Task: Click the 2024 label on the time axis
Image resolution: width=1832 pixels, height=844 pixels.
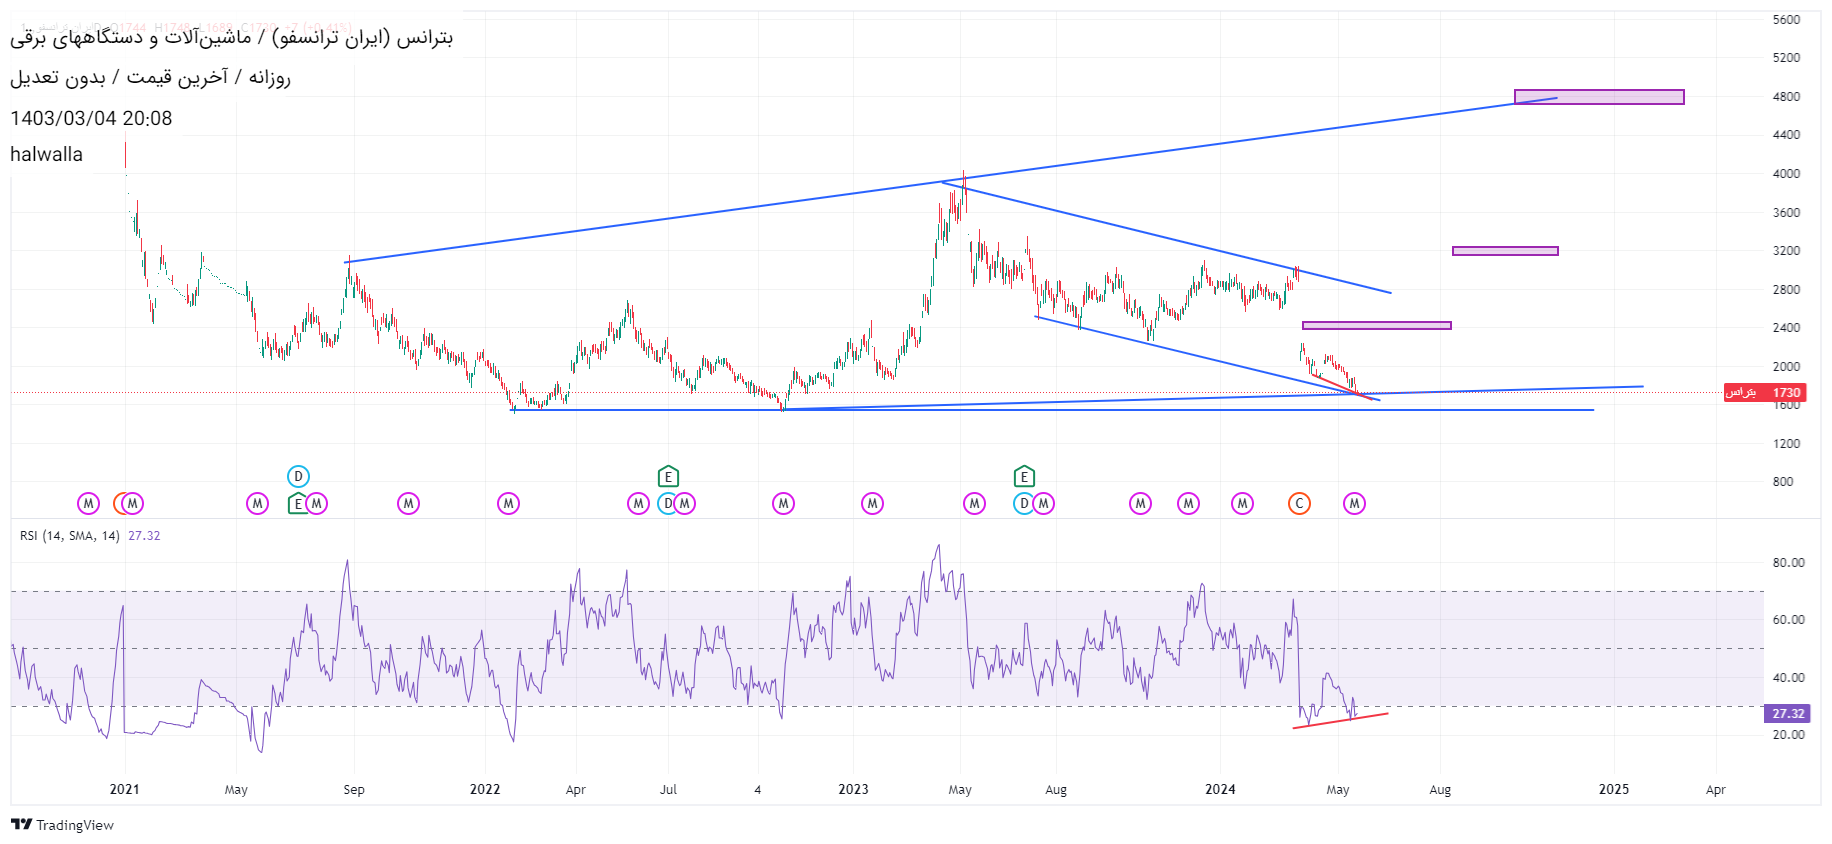Action: [x=1220, y=789]
